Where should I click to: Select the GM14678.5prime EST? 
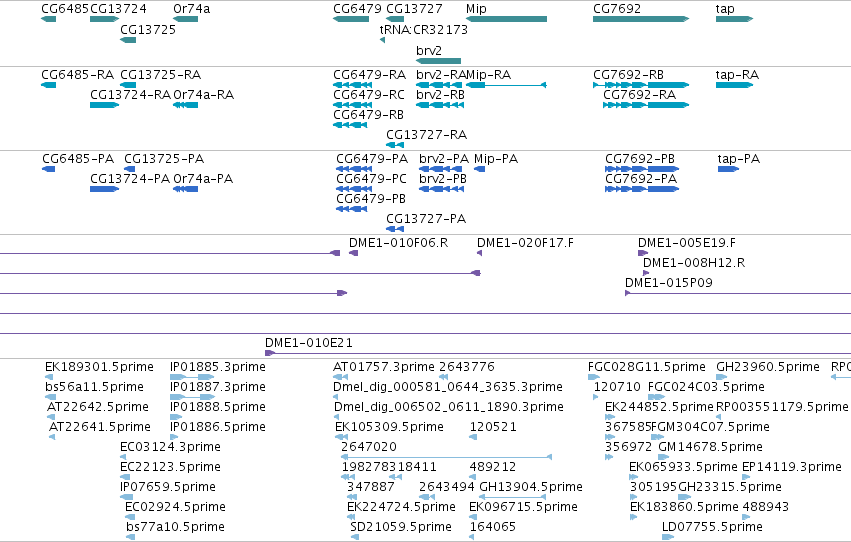[x=663, y=457]
